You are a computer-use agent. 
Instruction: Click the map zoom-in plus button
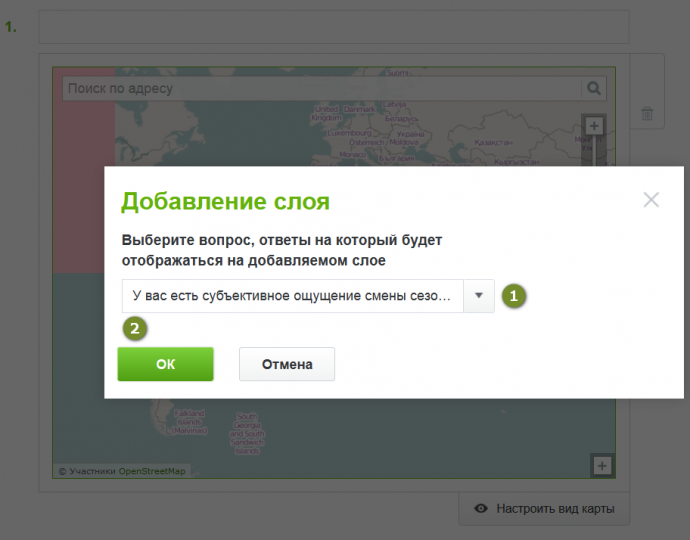point(594,126)
